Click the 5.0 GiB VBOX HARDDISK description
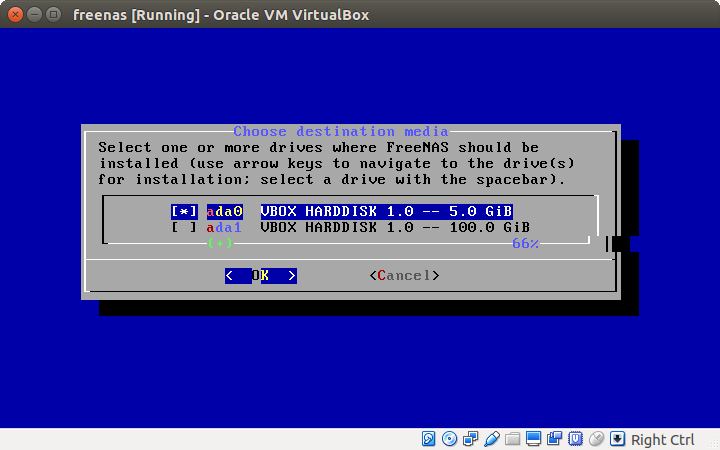The image size is (720, 450). click(387, 212)
